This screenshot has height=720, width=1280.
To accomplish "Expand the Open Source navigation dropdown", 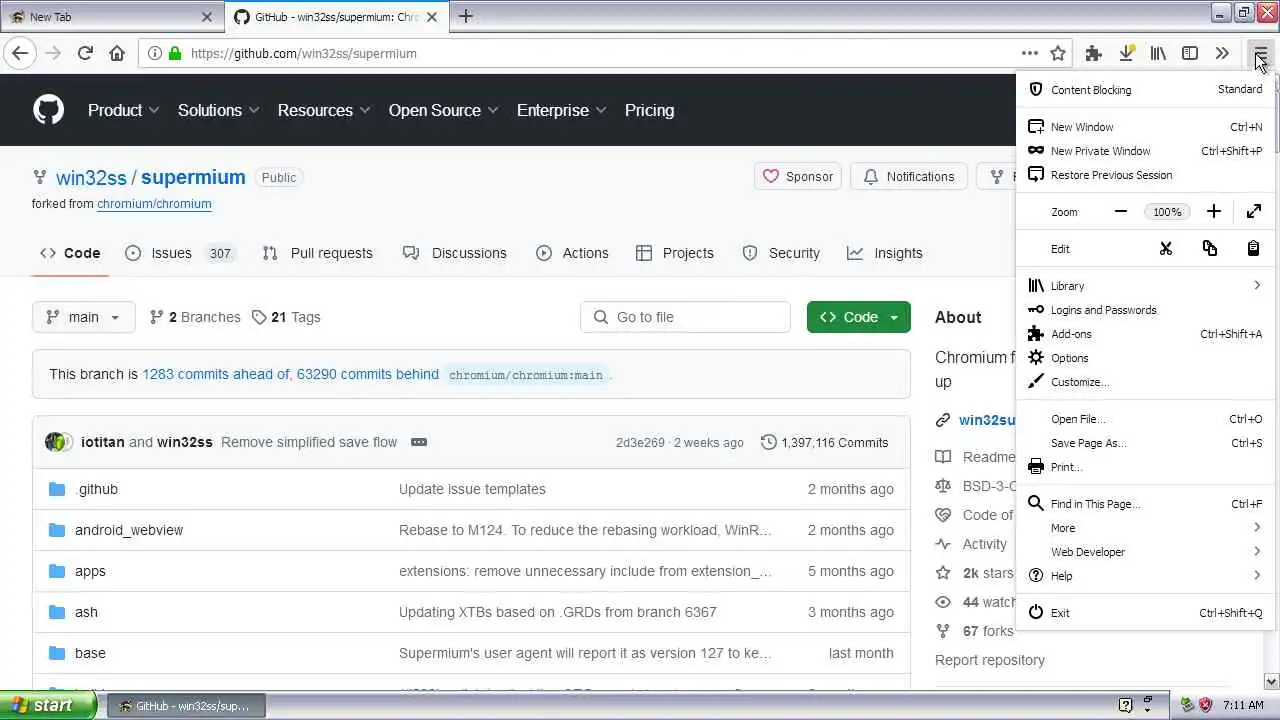I will point(444,110).
